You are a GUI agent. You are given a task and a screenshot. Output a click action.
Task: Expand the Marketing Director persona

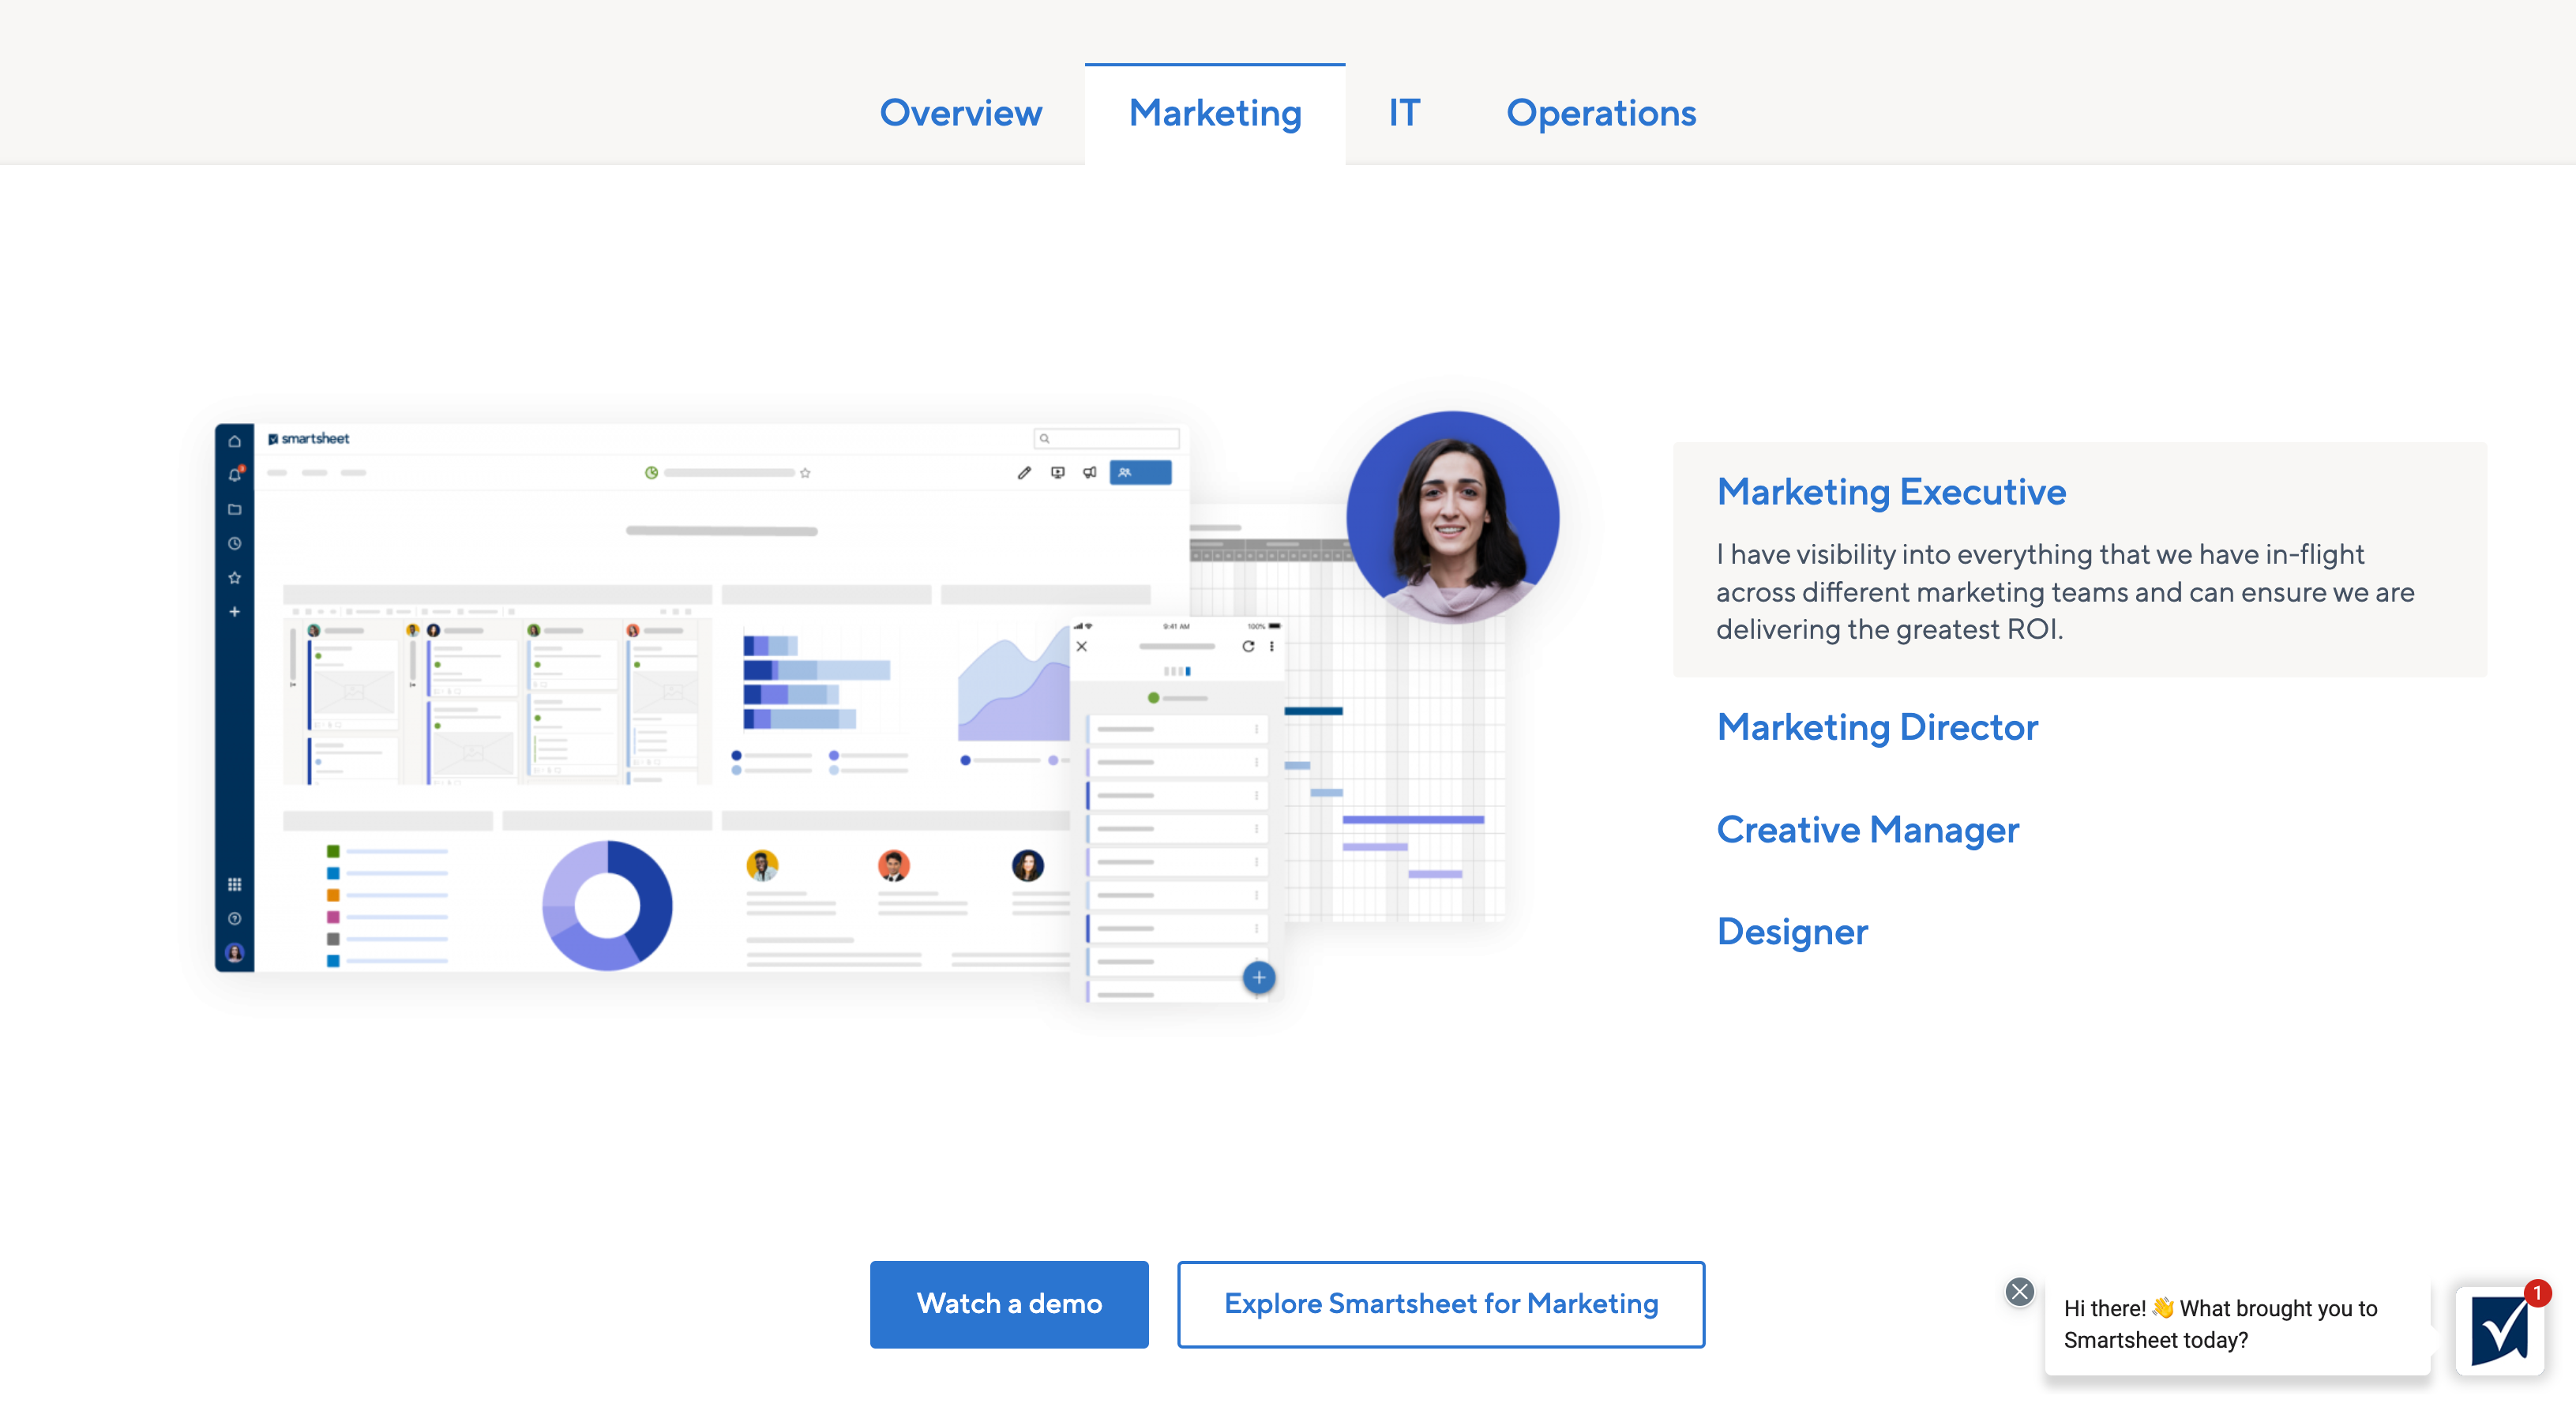tap(1877, 727)
